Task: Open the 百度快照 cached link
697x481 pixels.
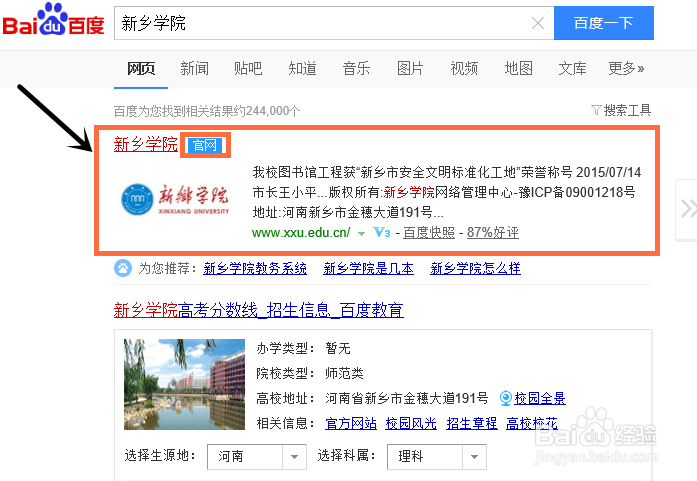Action: [x=429, y=232]
